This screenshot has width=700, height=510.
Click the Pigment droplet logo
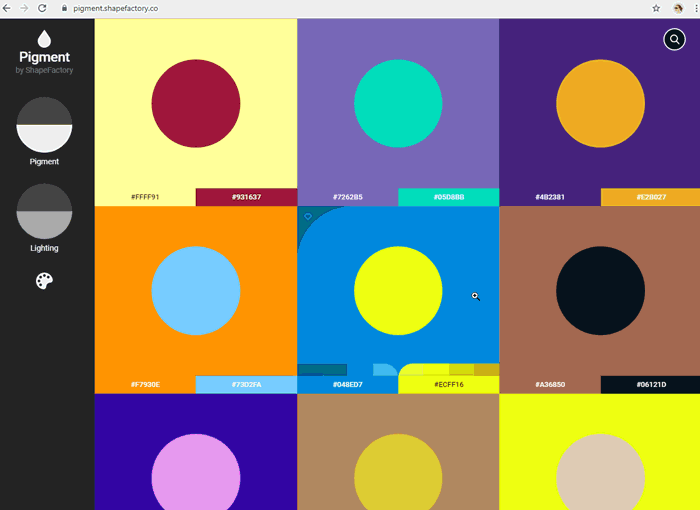click(44, 39)
